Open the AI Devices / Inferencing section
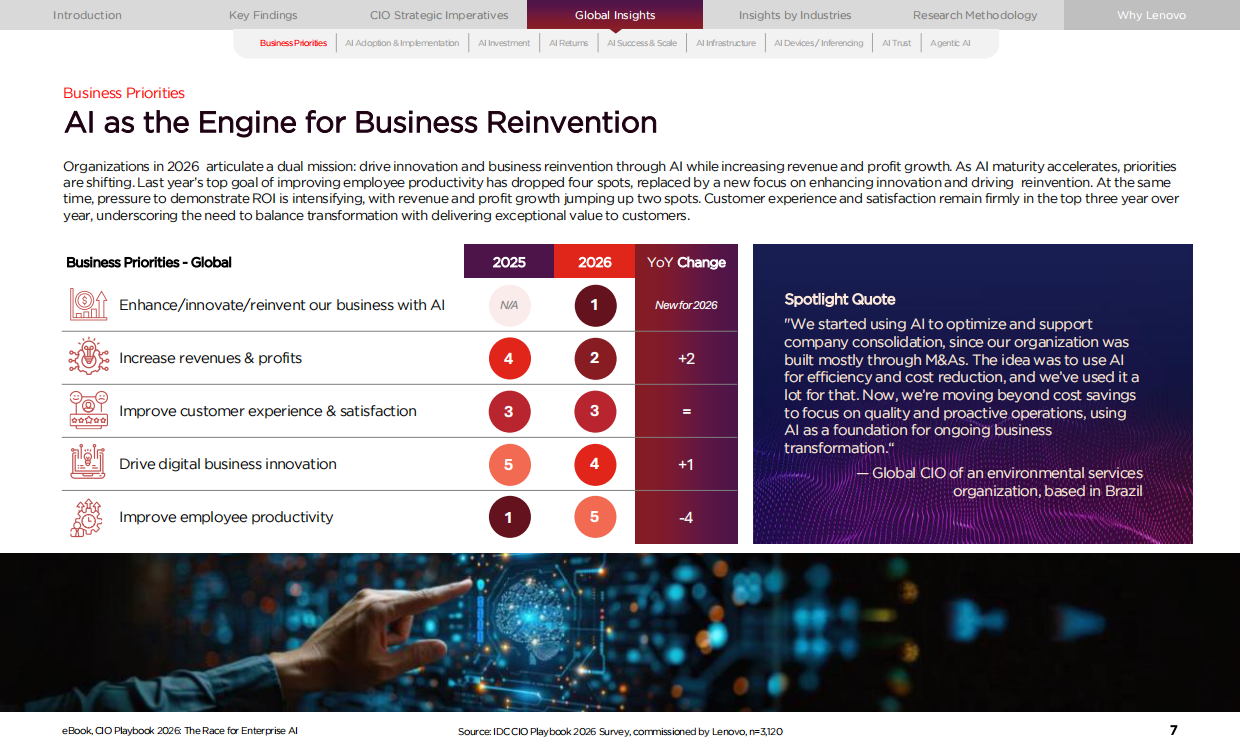The width and height of the screenshot is (1240, 753). [x=819, y=43]
